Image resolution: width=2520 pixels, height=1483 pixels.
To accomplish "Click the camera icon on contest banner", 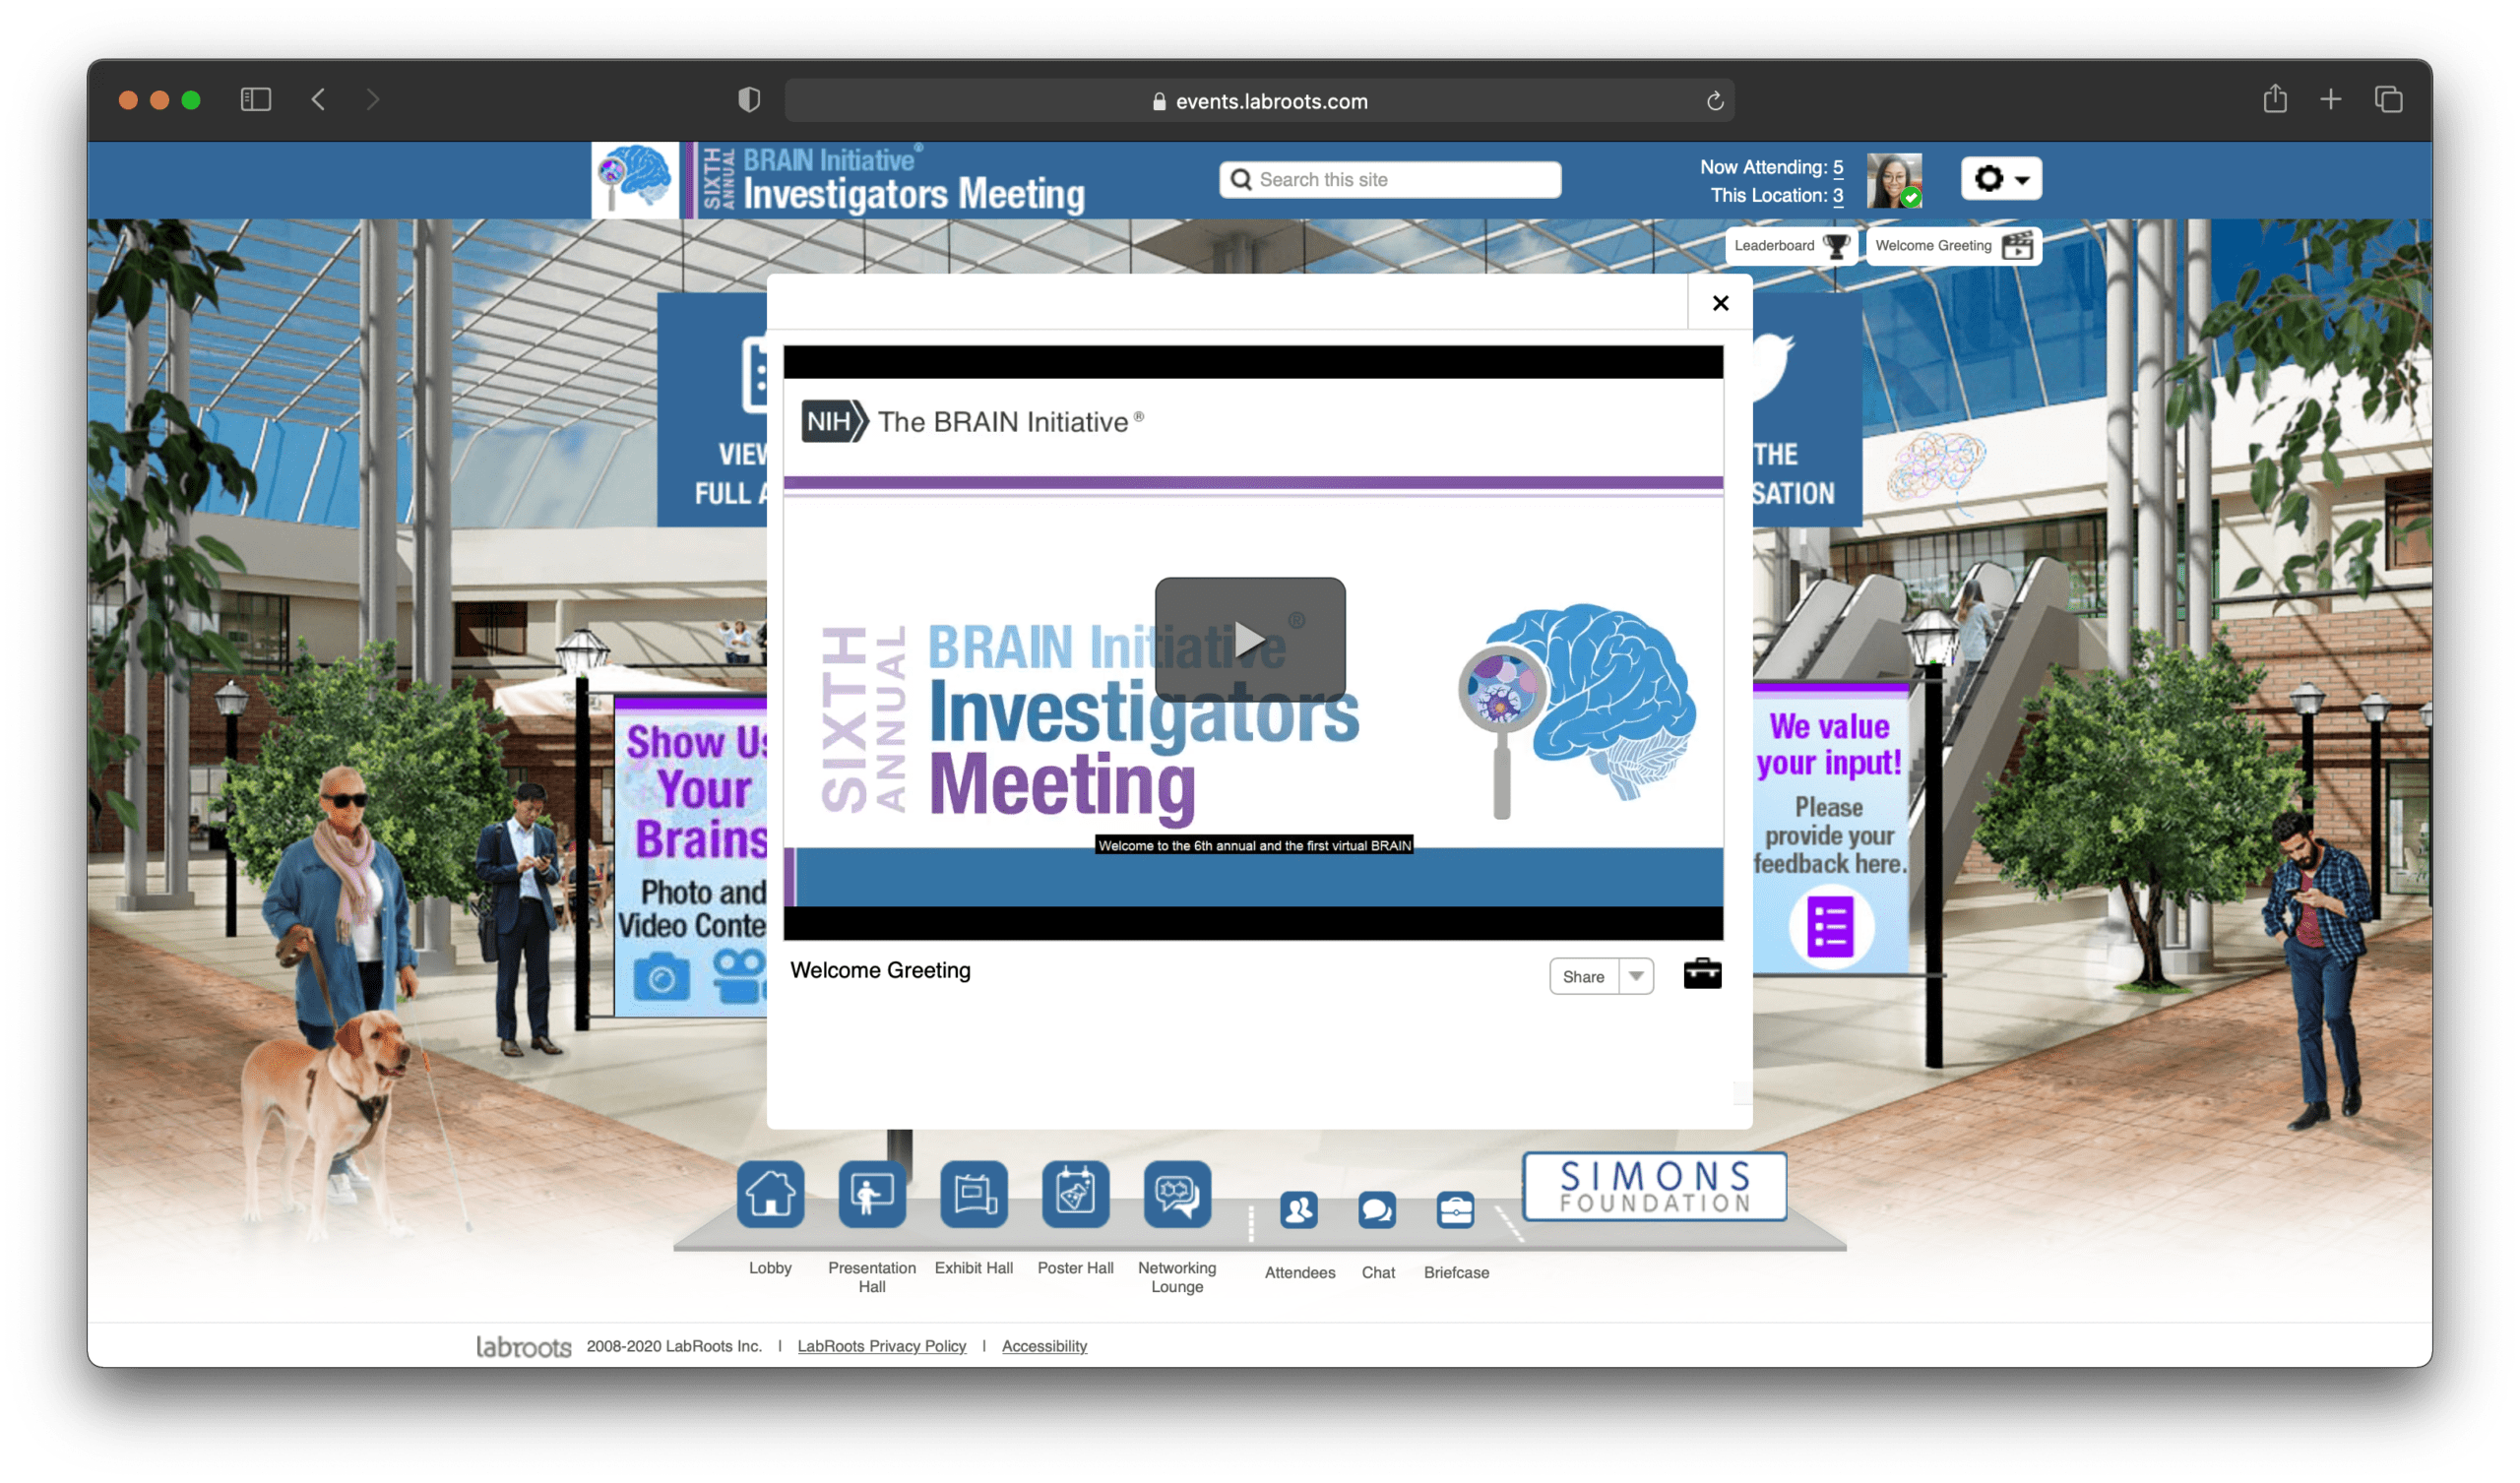I will (x=661, y=976).
